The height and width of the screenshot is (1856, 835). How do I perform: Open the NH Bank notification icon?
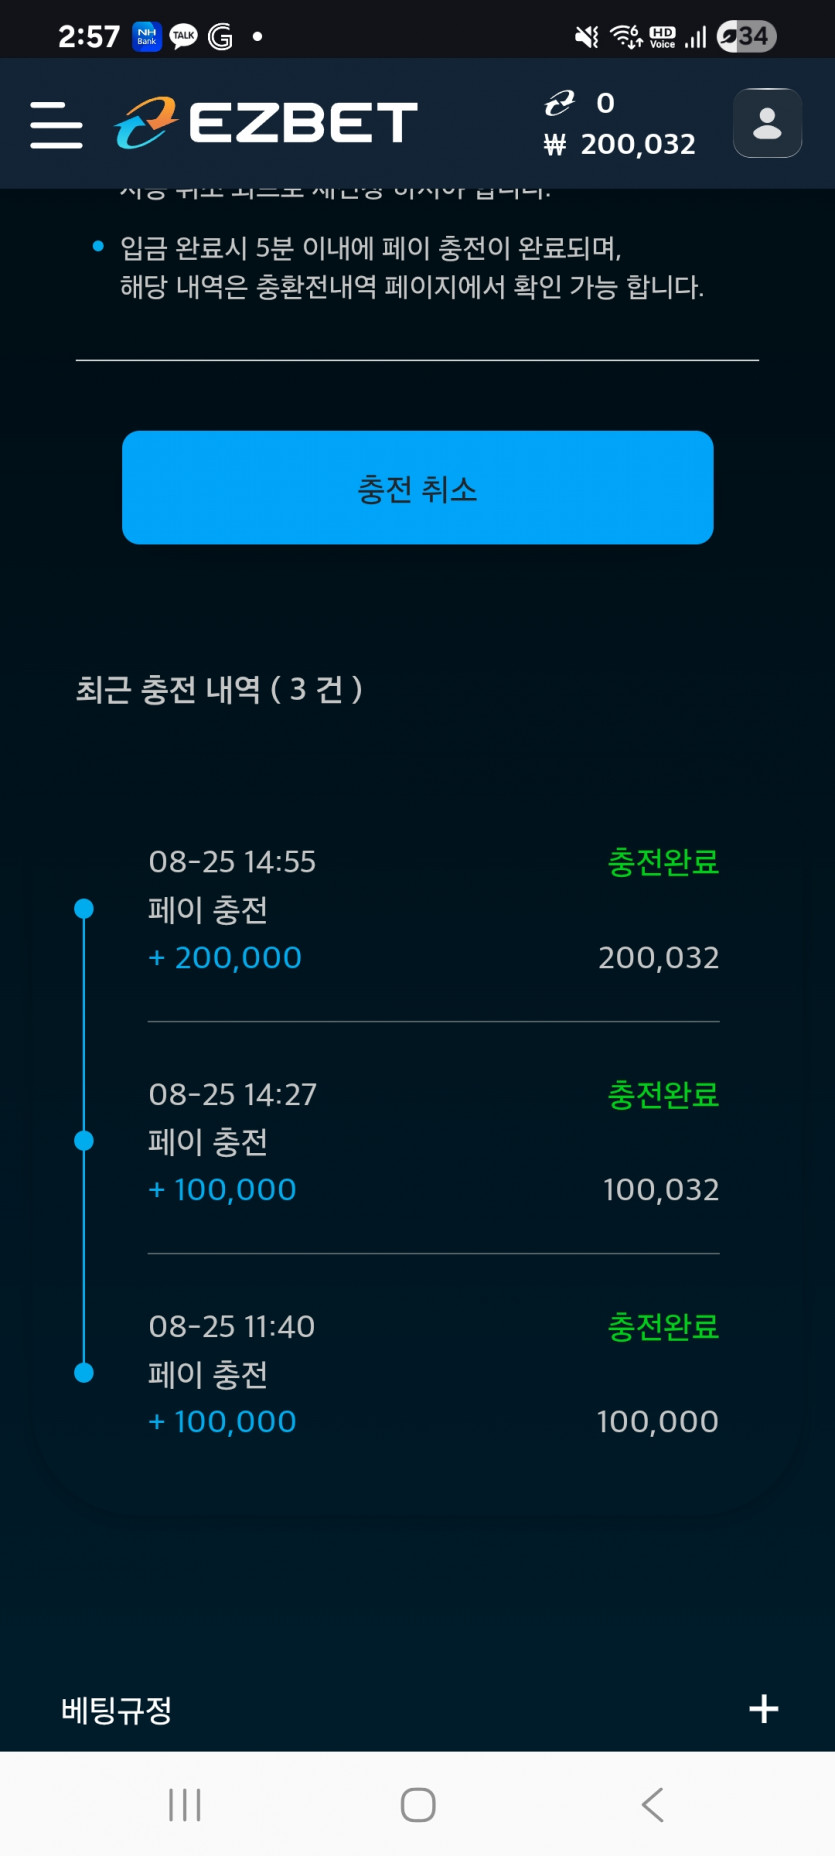coord(147,37)
